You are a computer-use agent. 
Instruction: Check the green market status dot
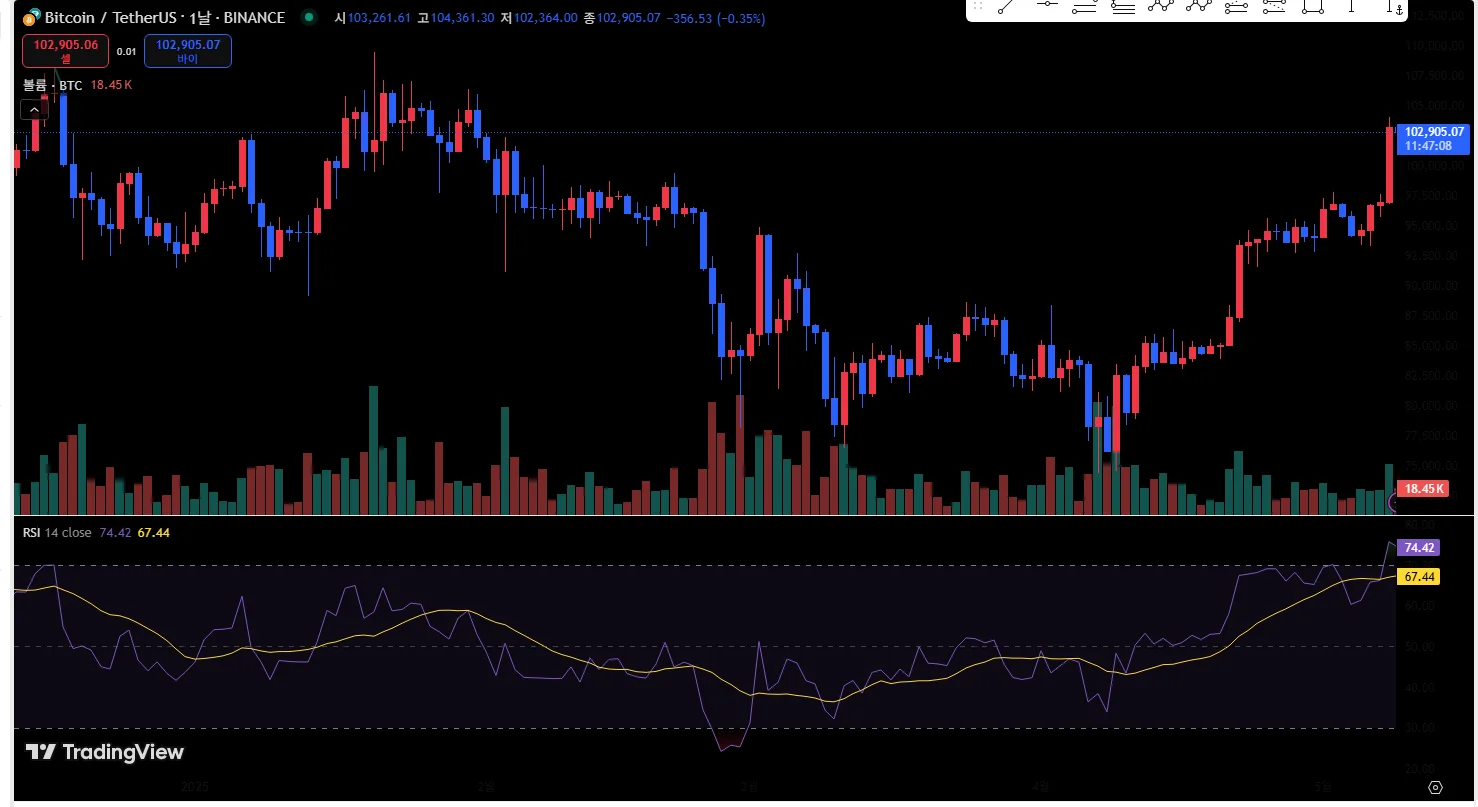click(x=310, y=17)
